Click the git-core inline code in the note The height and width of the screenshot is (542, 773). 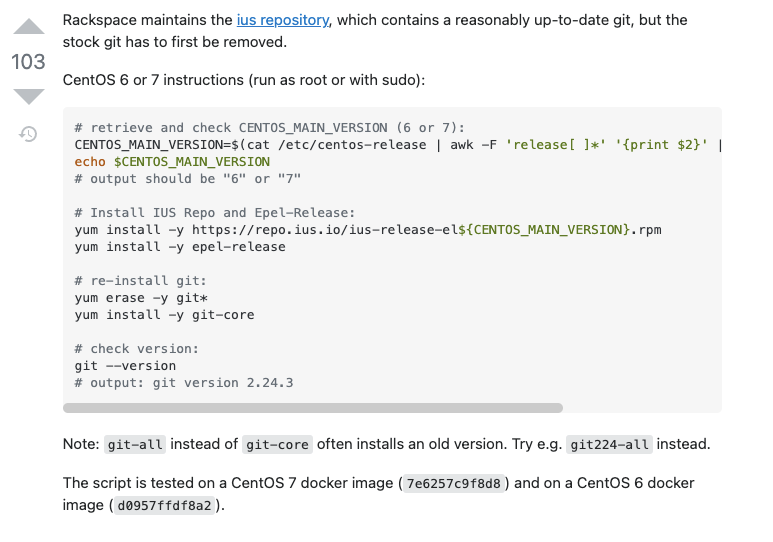(x=277, y=444)
